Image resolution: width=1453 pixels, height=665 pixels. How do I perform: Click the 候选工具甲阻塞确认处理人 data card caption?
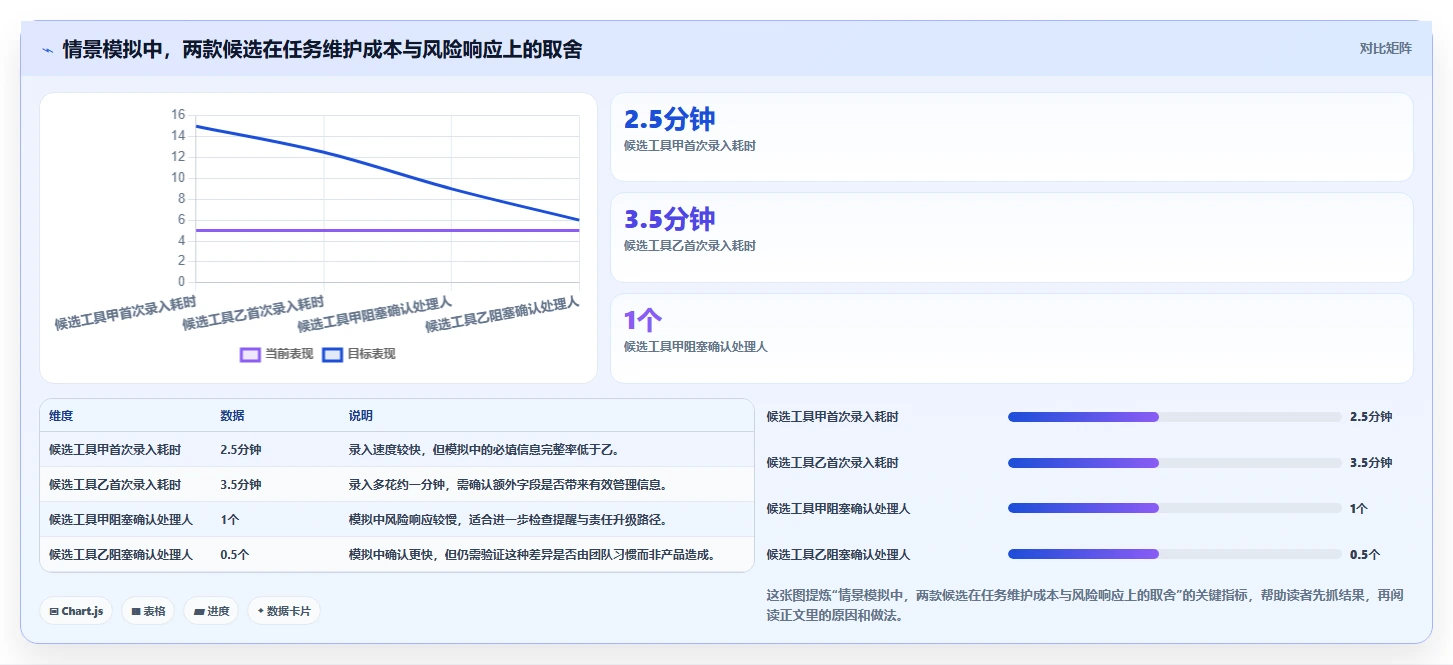[x=696, y=347]
